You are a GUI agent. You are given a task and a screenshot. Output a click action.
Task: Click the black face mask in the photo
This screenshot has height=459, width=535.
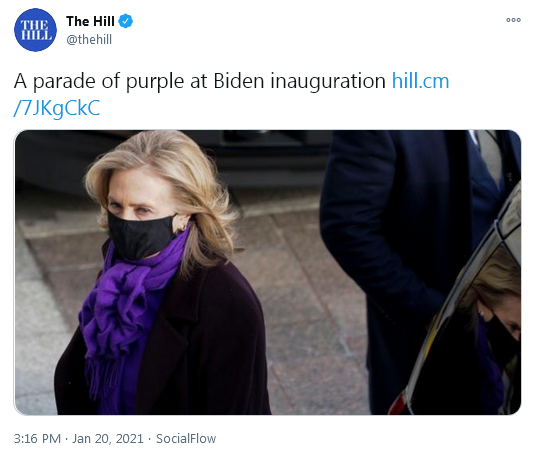tap(142, 235)
